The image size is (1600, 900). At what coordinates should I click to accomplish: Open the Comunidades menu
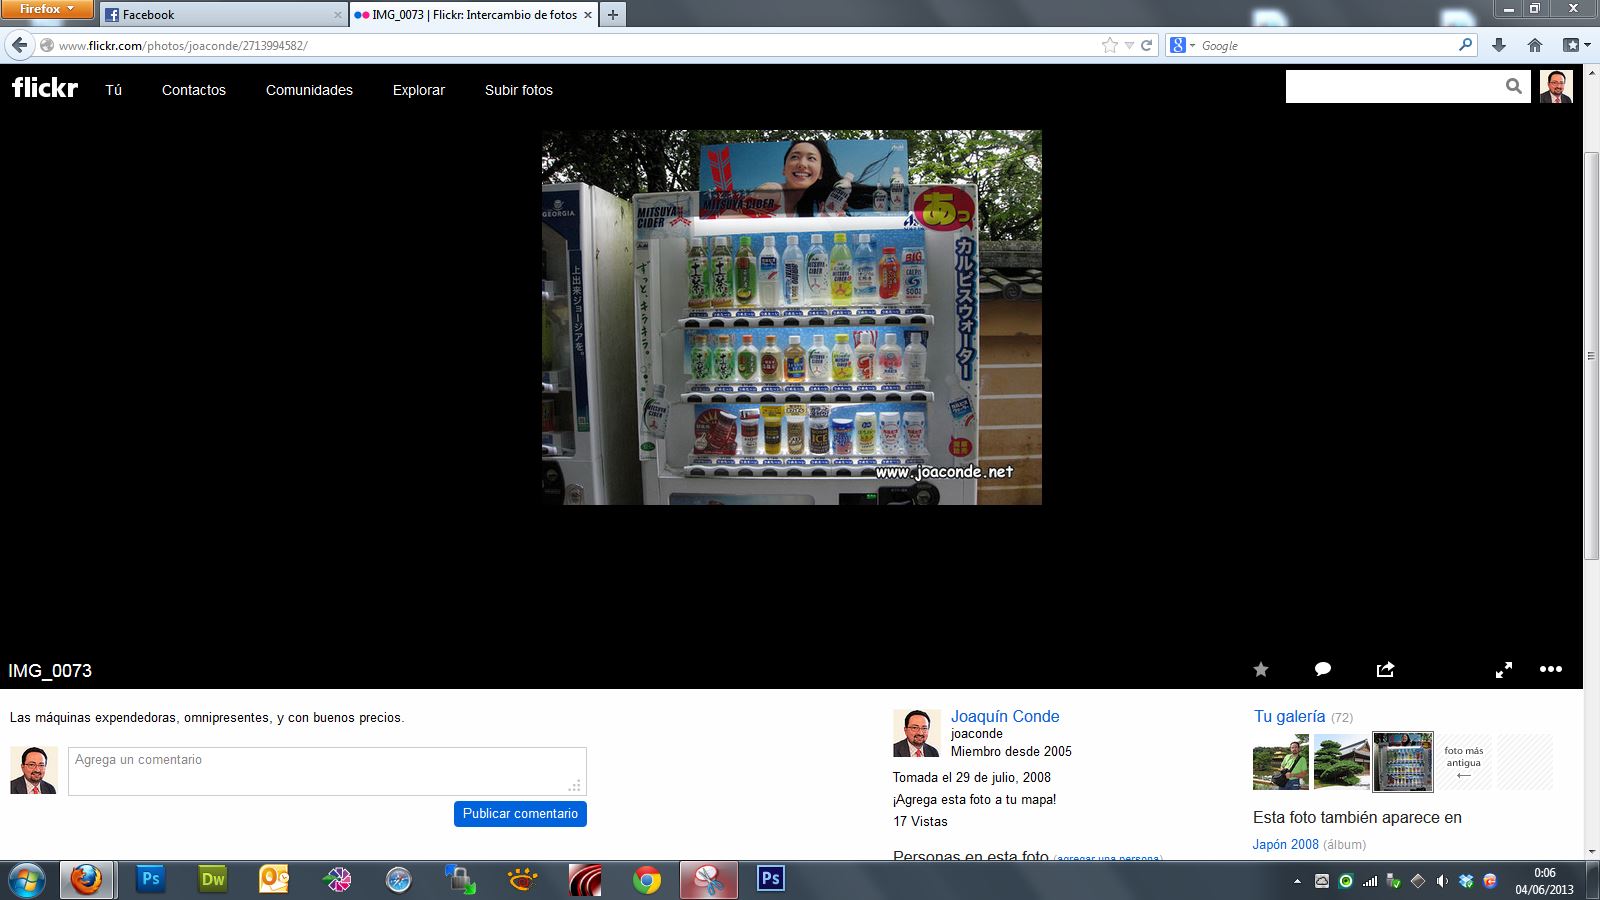[309, 90]
